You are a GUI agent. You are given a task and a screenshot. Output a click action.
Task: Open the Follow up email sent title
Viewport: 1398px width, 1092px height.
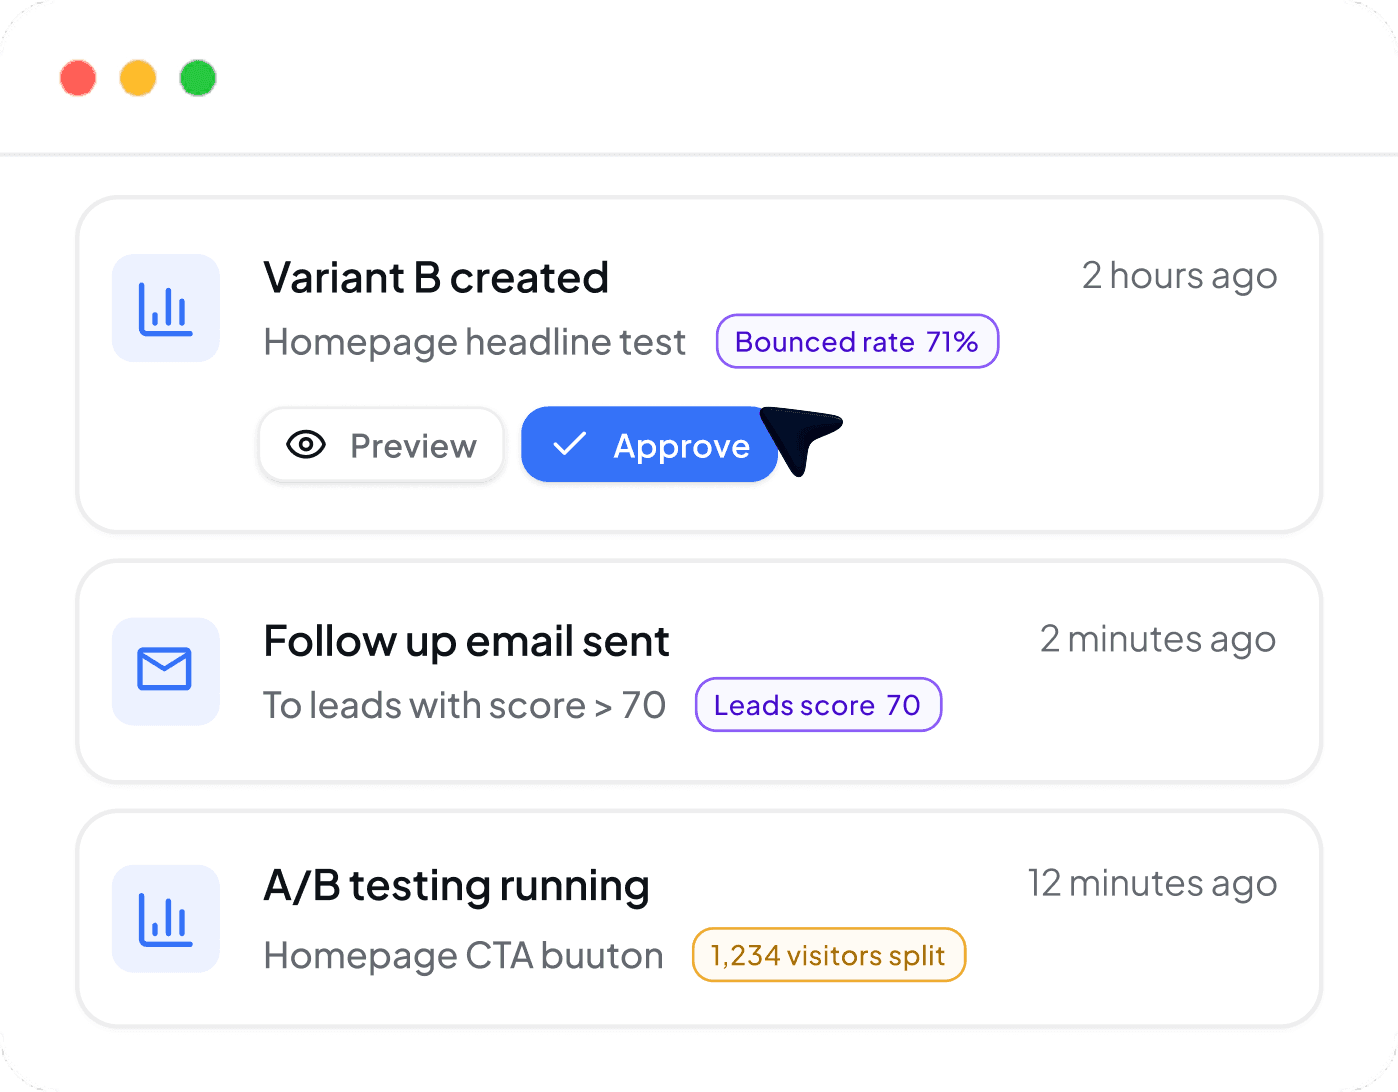tap(466, 642)
